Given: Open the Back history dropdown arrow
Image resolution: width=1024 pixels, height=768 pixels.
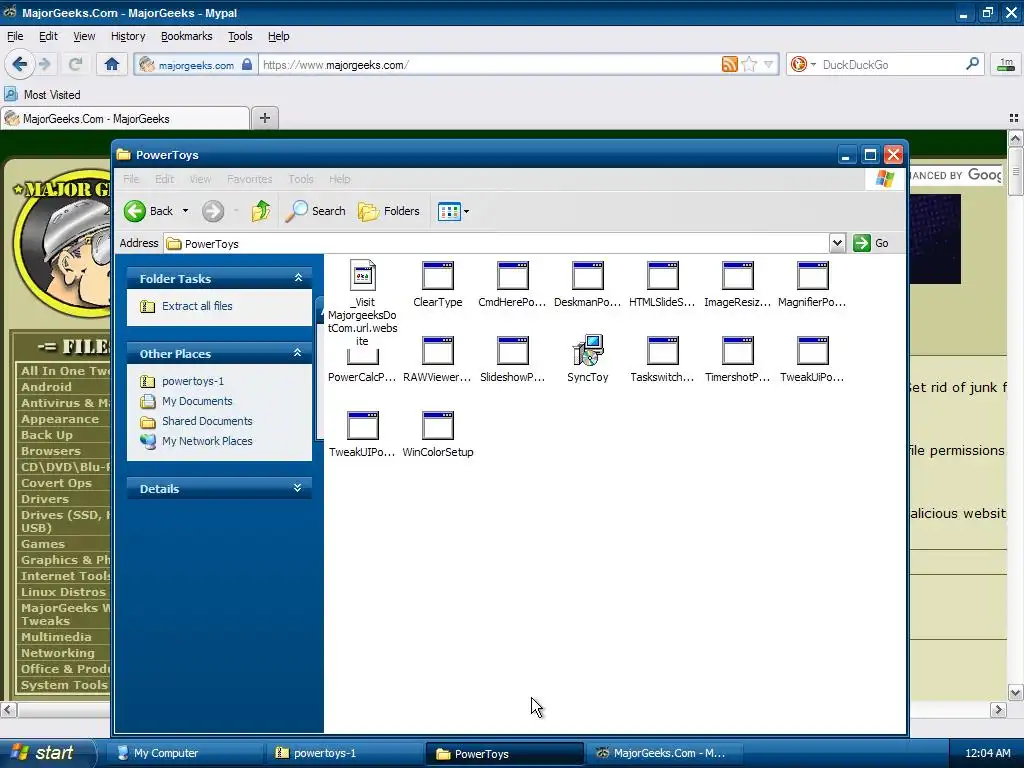Looking at the screenshot, I should pos(185,211).
